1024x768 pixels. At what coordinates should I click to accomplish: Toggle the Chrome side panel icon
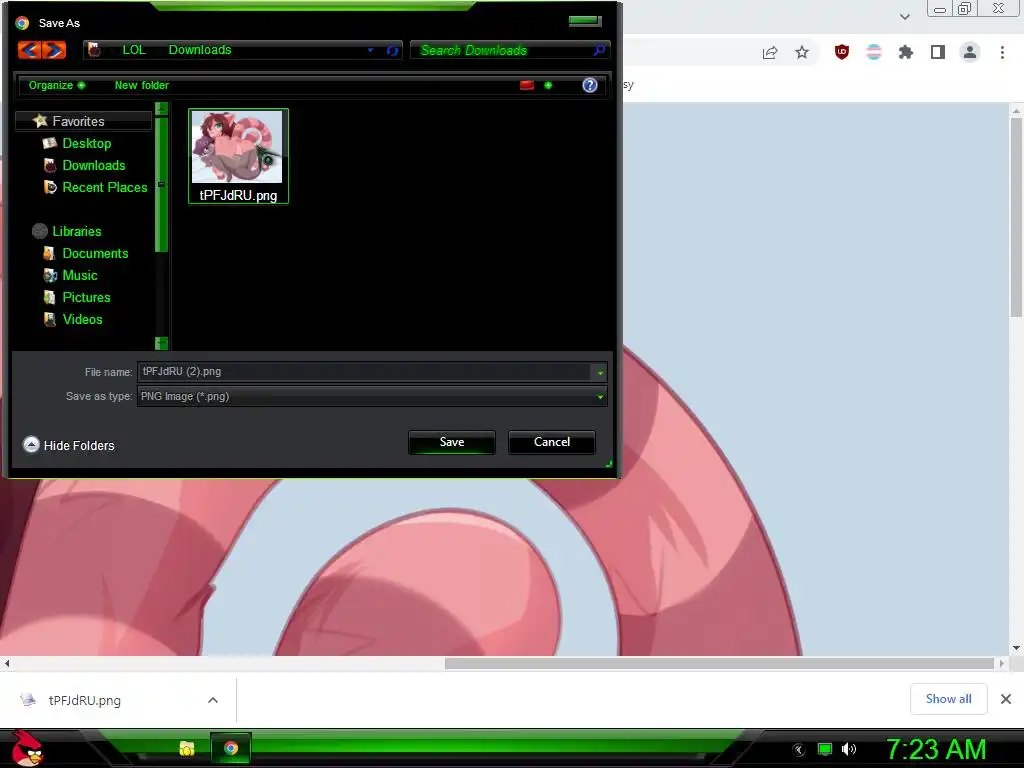(938, 52)
